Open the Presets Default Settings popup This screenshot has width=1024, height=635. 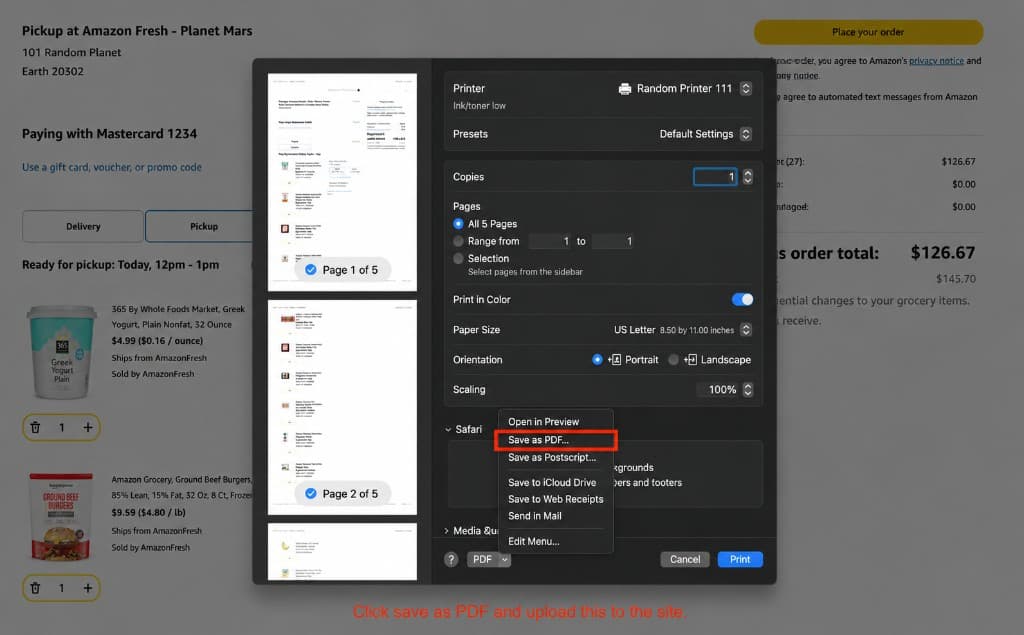coord(746,134)
